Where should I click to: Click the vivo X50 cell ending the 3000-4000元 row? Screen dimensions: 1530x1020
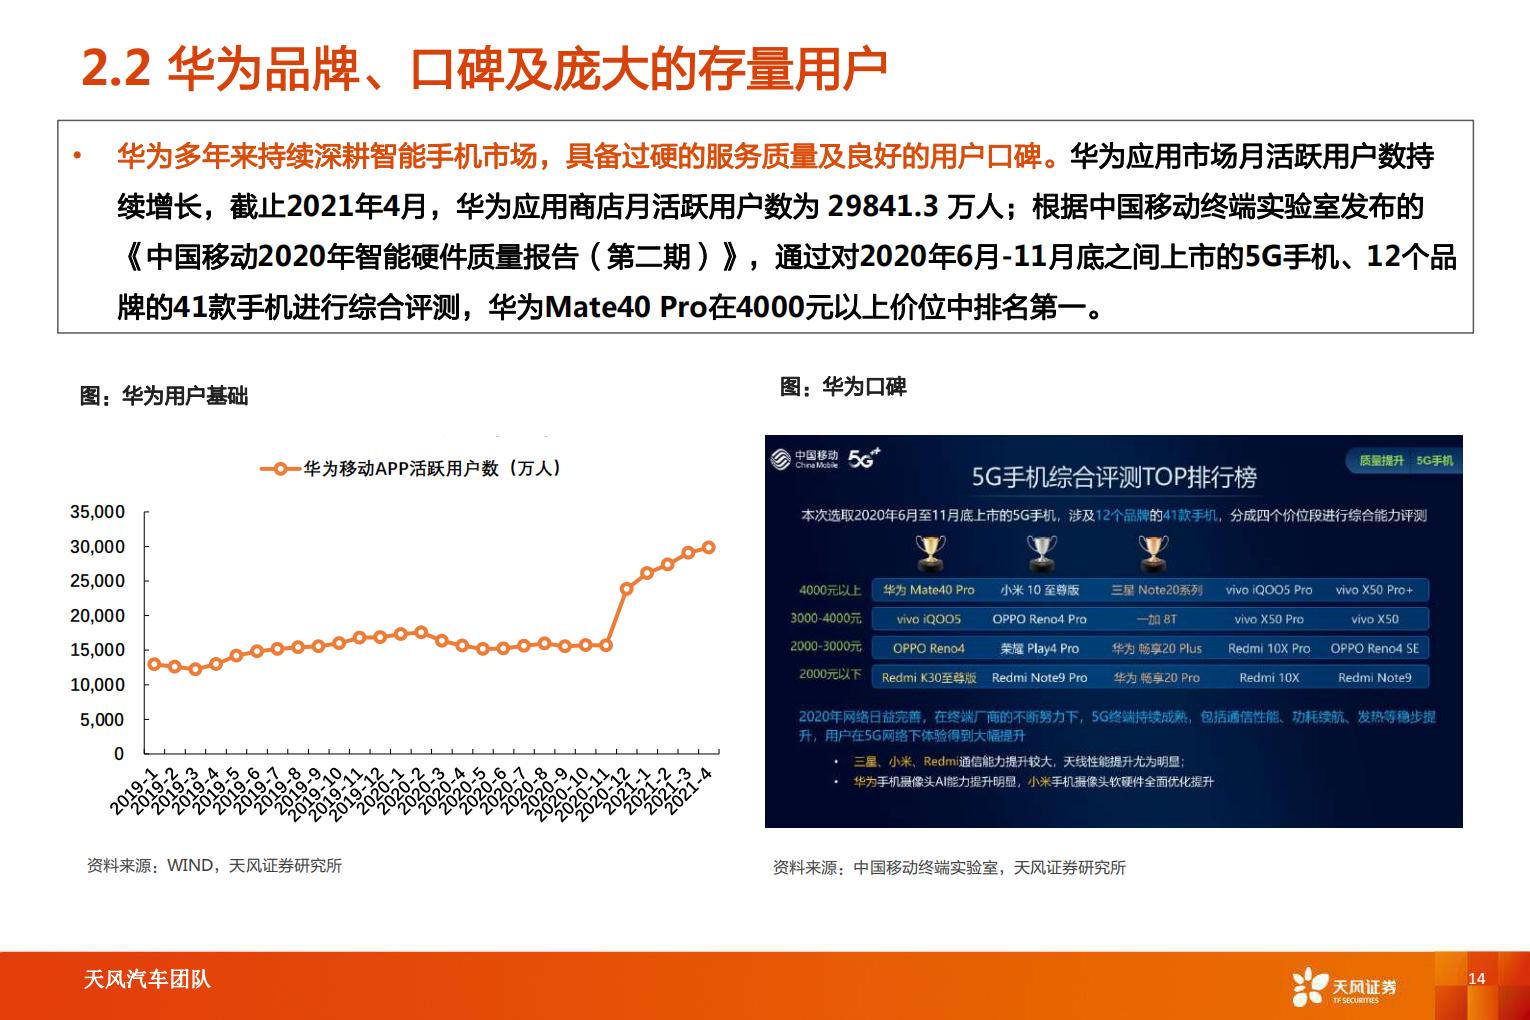tap(1375, 619)
